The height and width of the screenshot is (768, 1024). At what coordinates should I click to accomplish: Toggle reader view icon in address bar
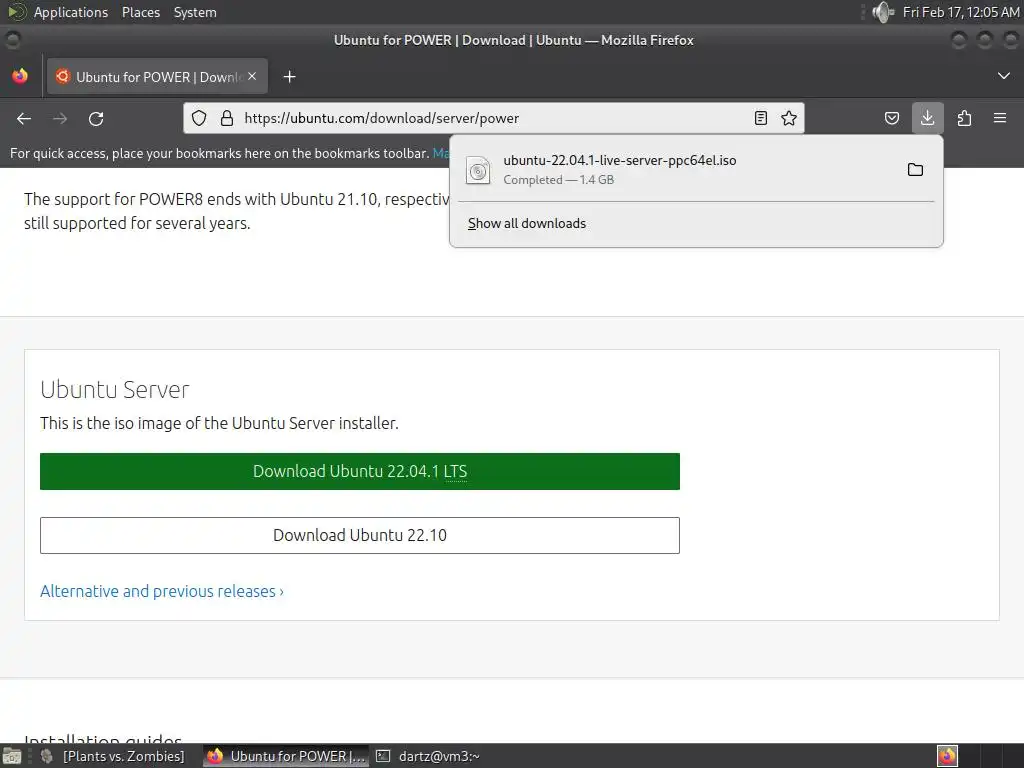pyautogui.click(x=761, y=118)
